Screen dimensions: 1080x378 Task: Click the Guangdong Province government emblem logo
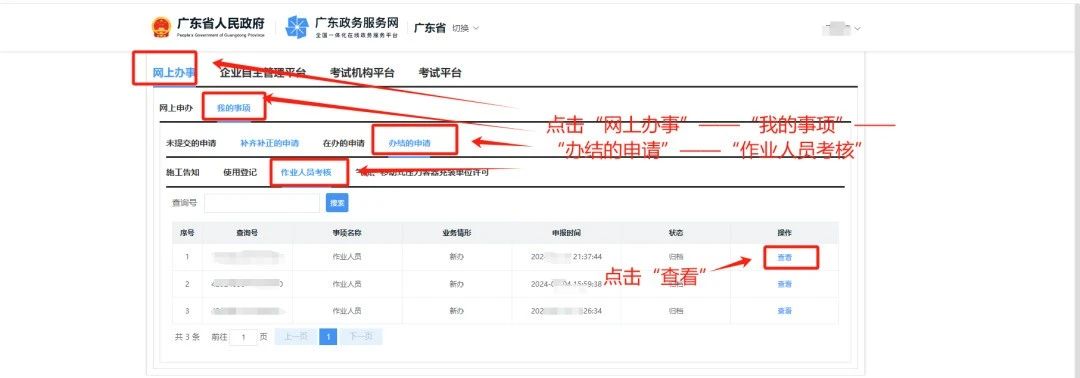click(x=160, y=28)
